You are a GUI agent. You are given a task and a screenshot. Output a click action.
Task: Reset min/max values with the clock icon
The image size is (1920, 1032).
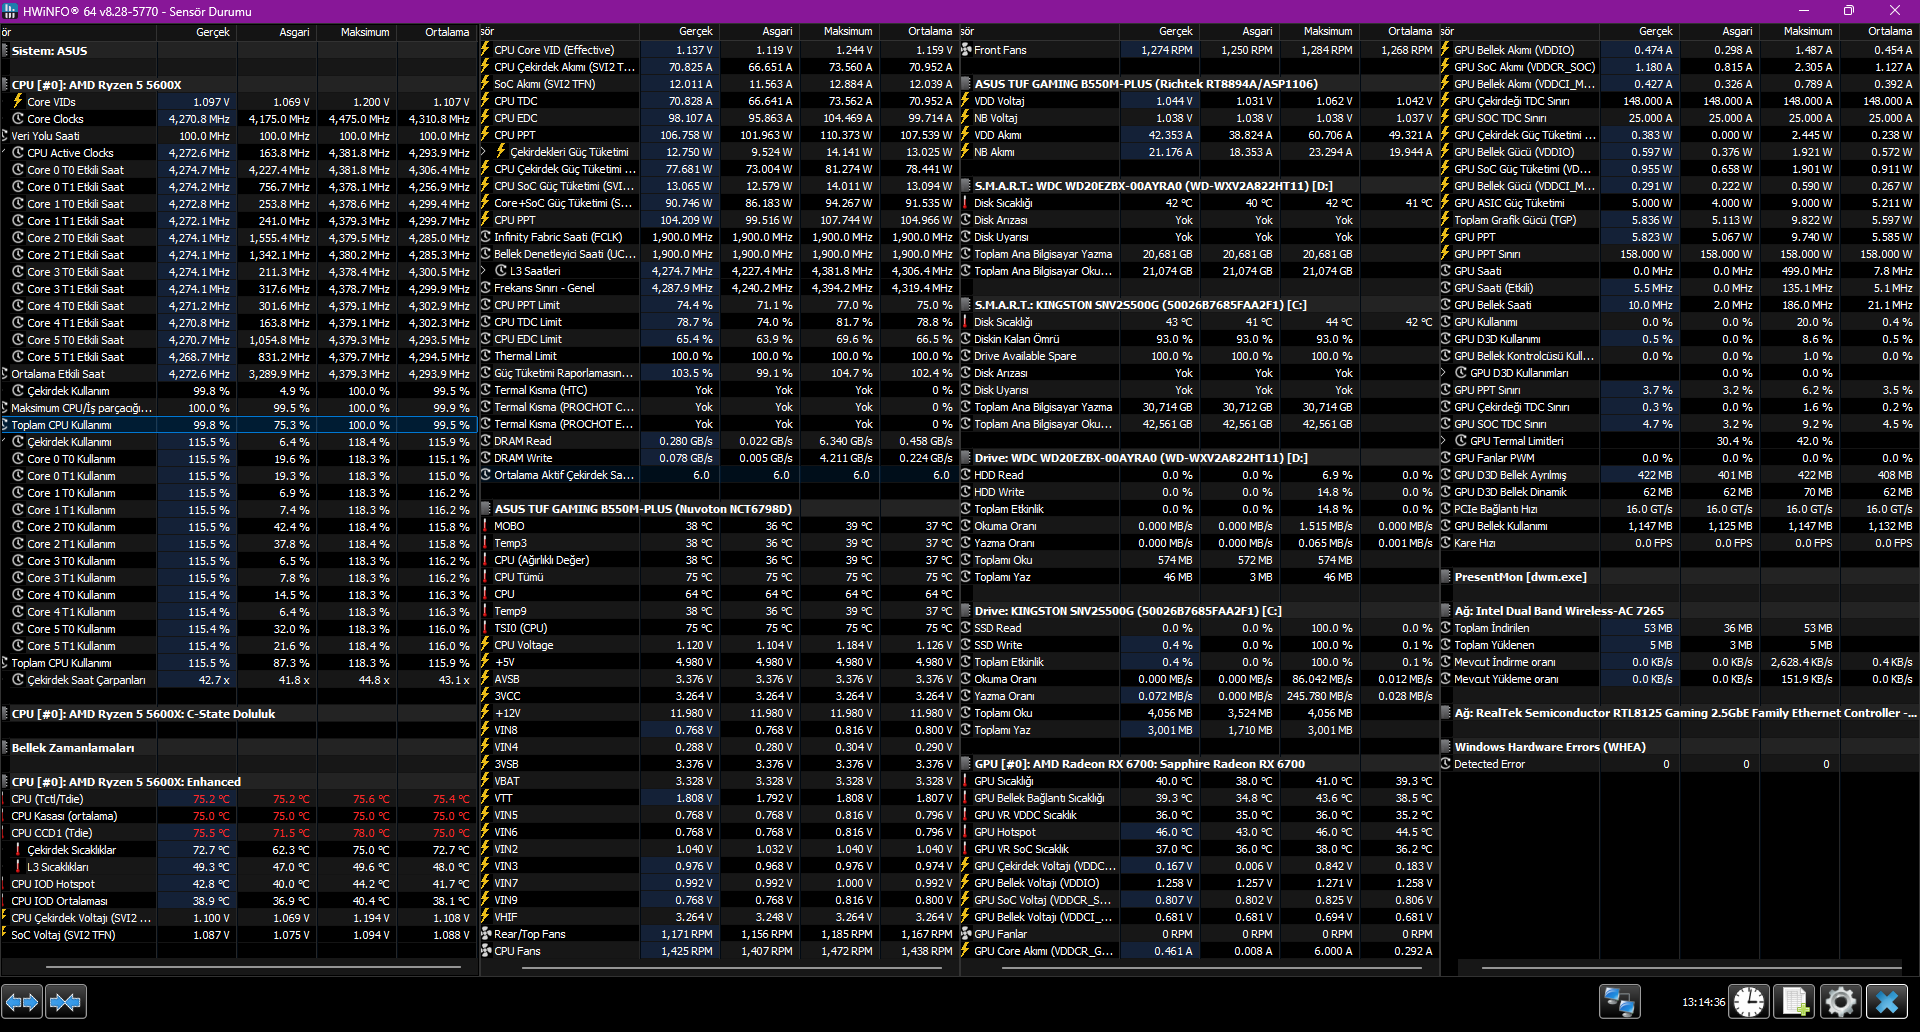point(1749,1001)
